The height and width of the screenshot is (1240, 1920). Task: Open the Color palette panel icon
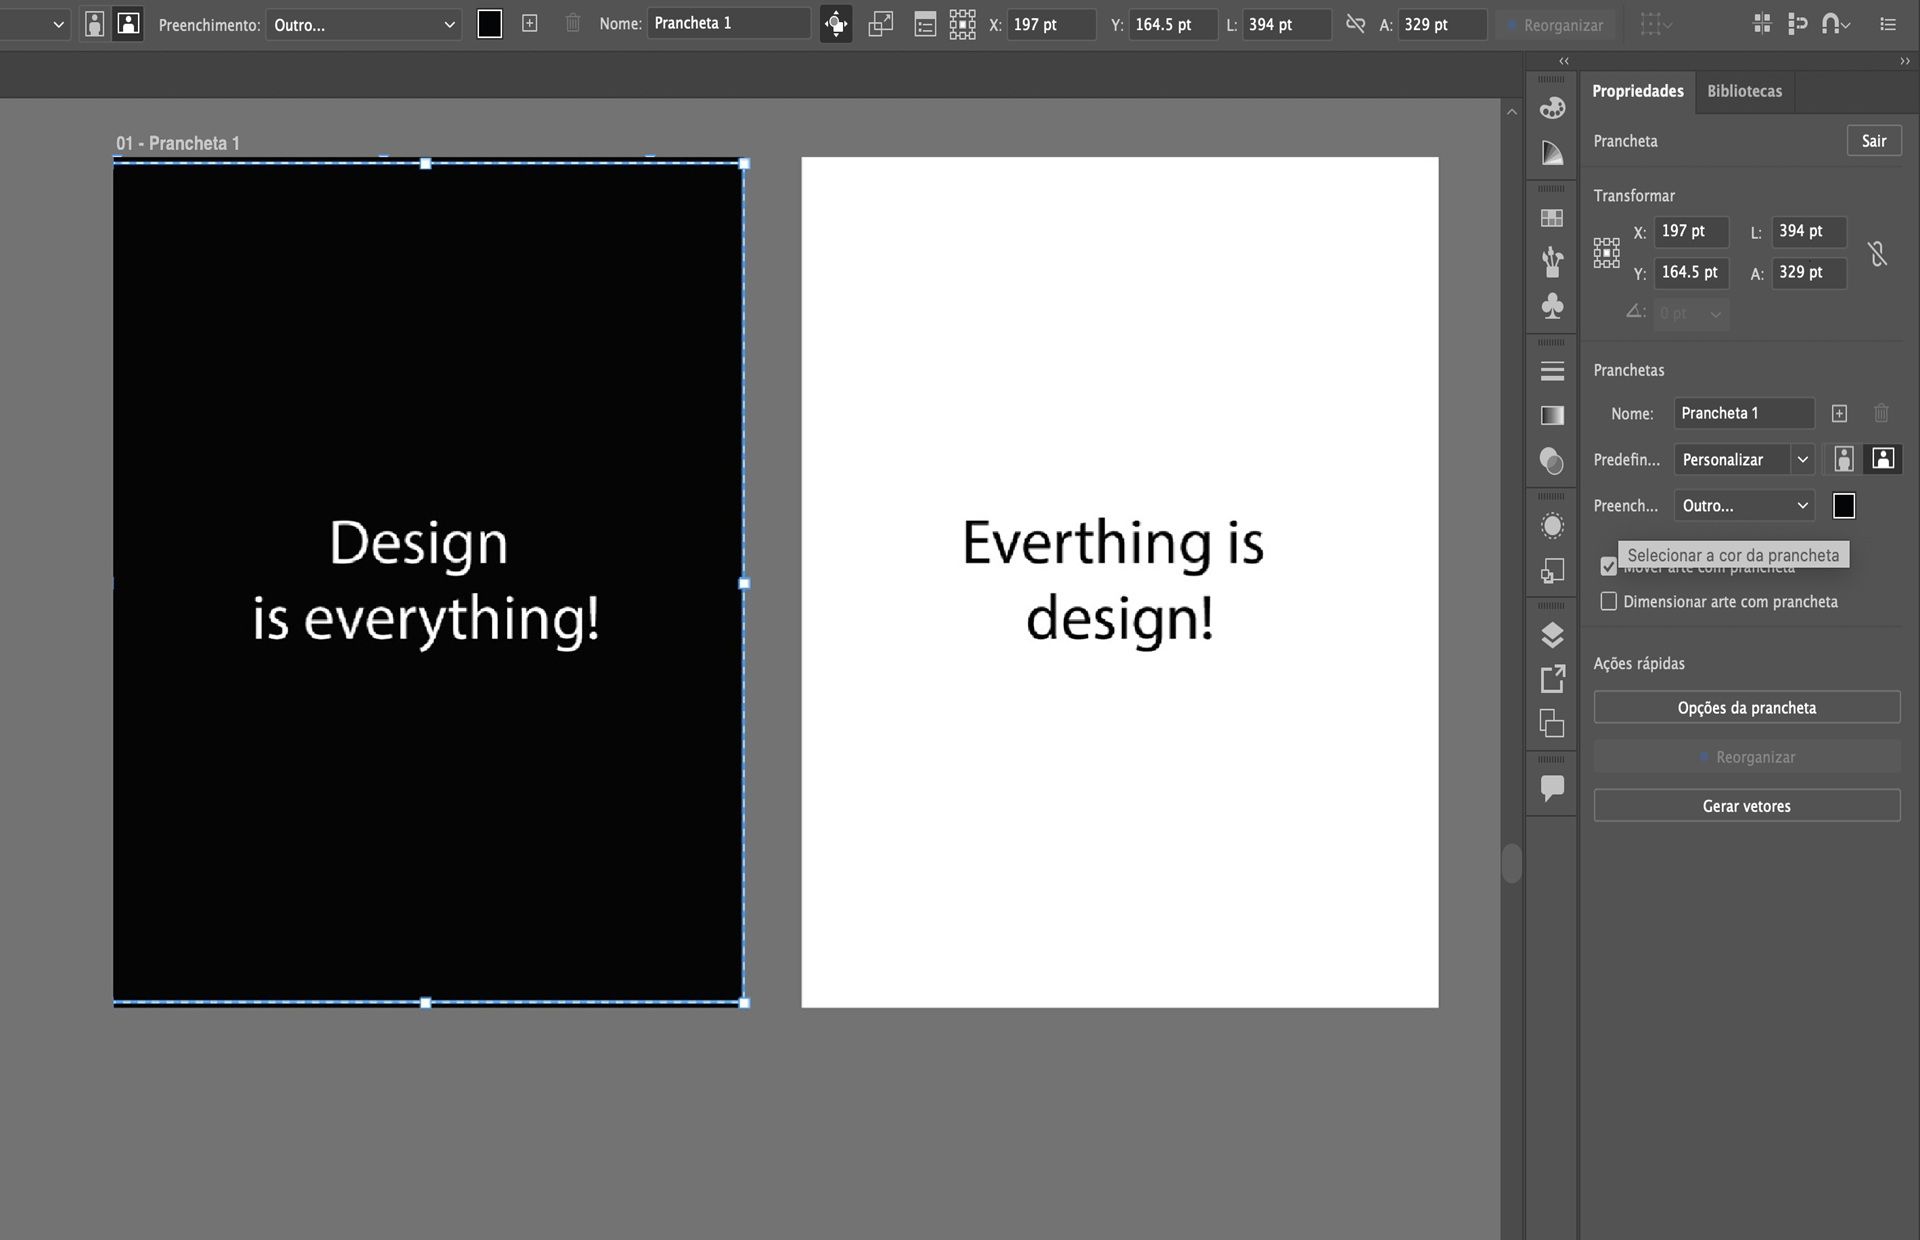pyautogui.click(x=1552, y=108)
